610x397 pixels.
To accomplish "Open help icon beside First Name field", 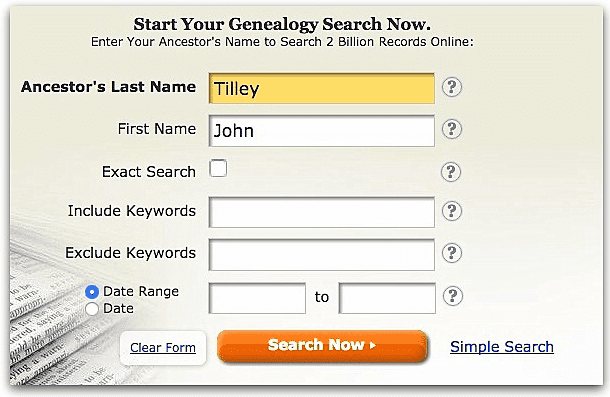I will click(452, 129).
